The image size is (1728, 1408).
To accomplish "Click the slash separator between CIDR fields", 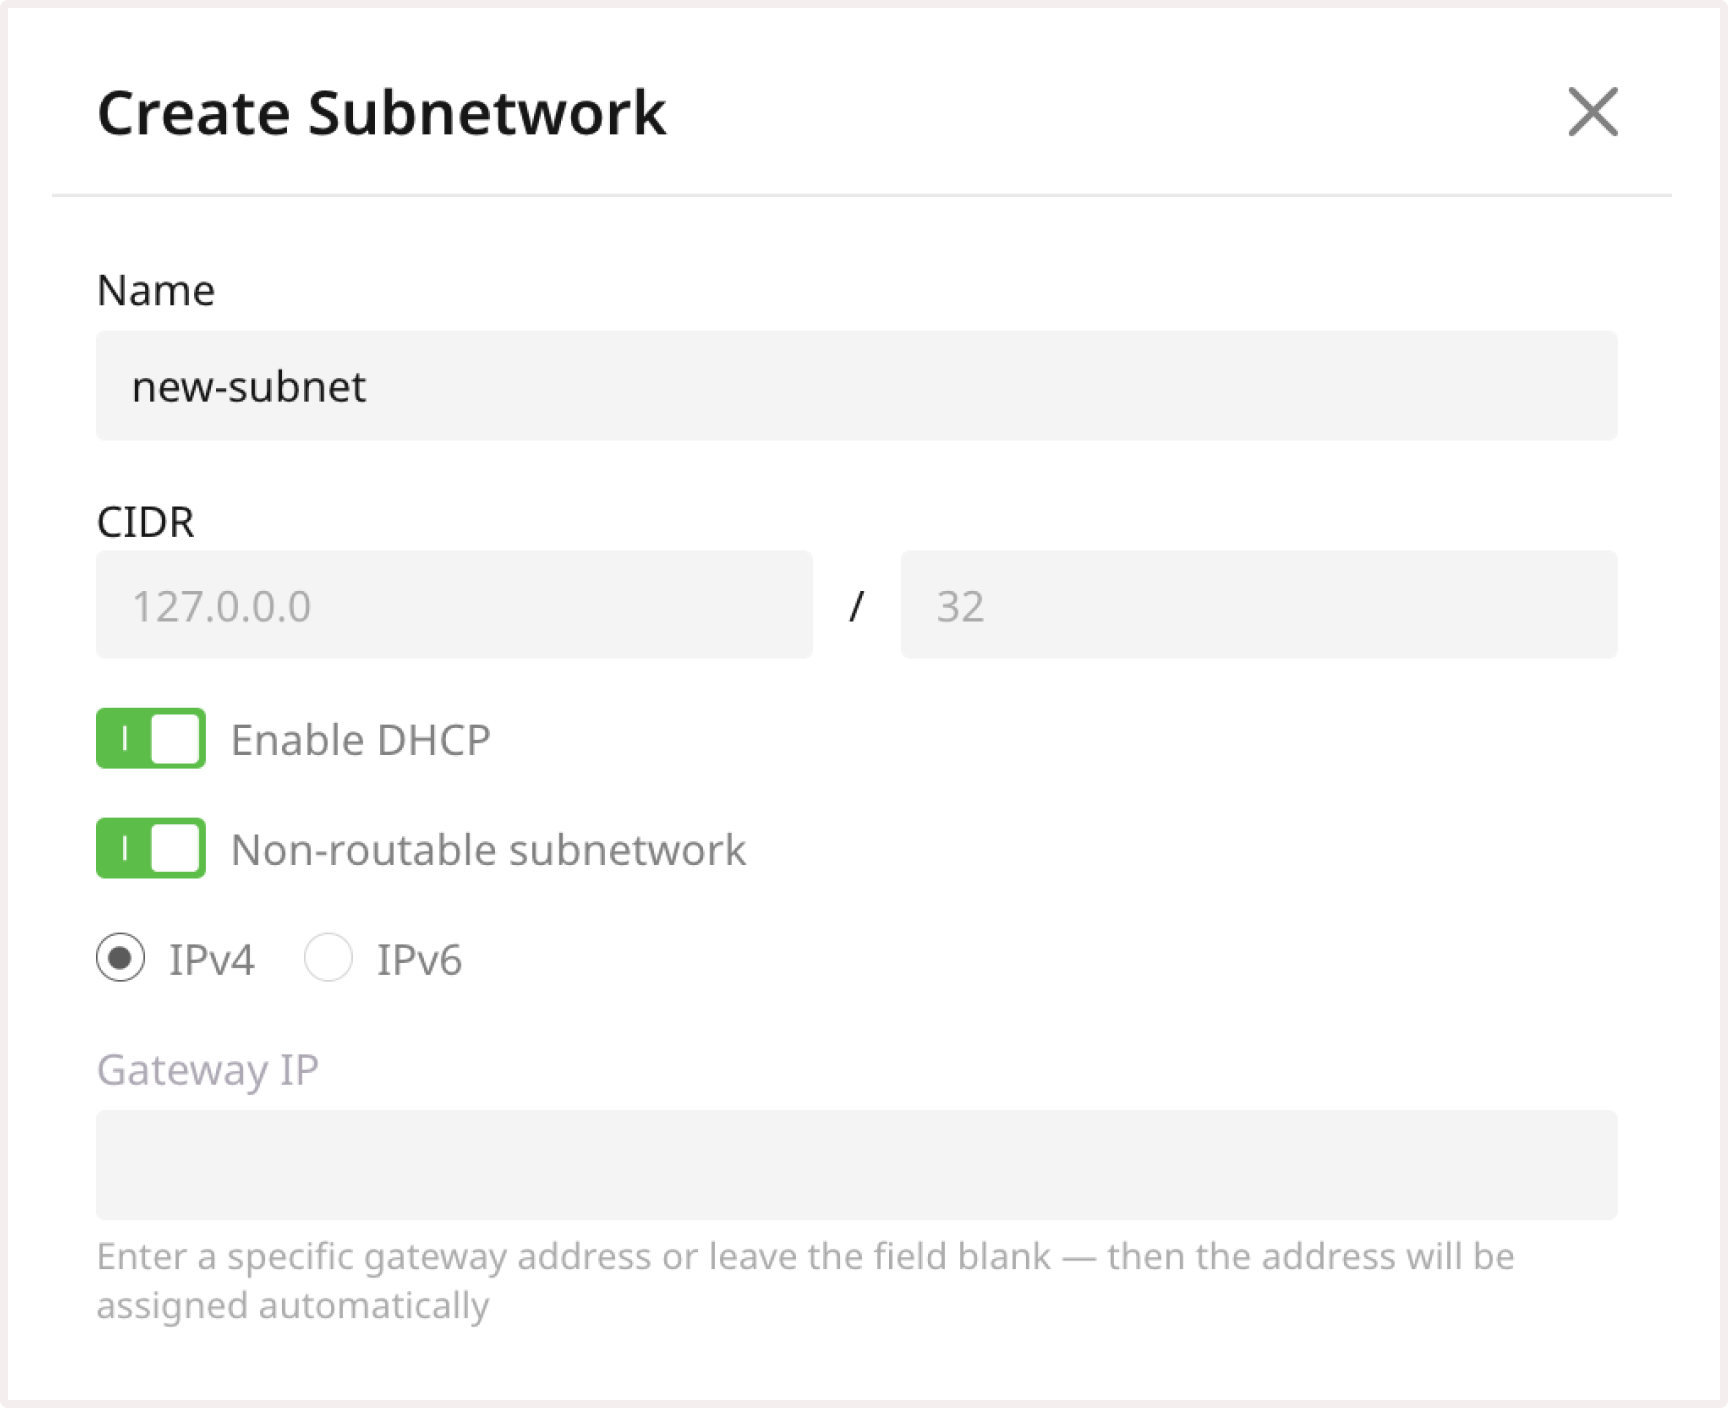I will pos(858,605).
